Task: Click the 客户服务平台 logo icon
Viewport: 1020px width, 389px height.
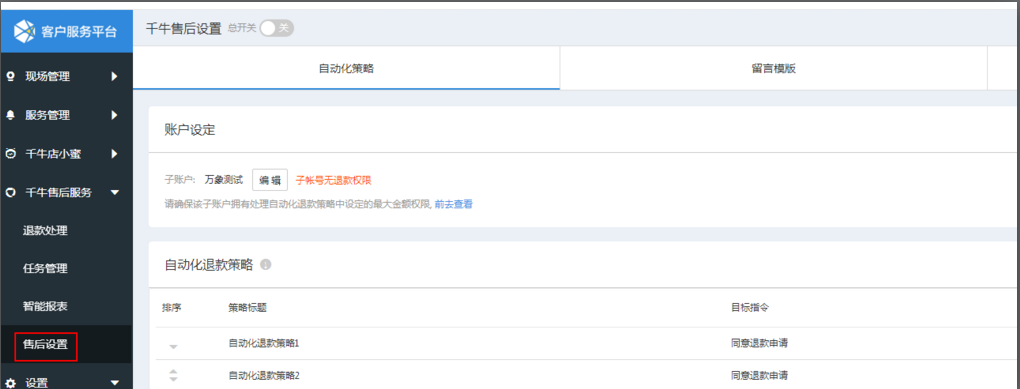Action: click(24, 31)
